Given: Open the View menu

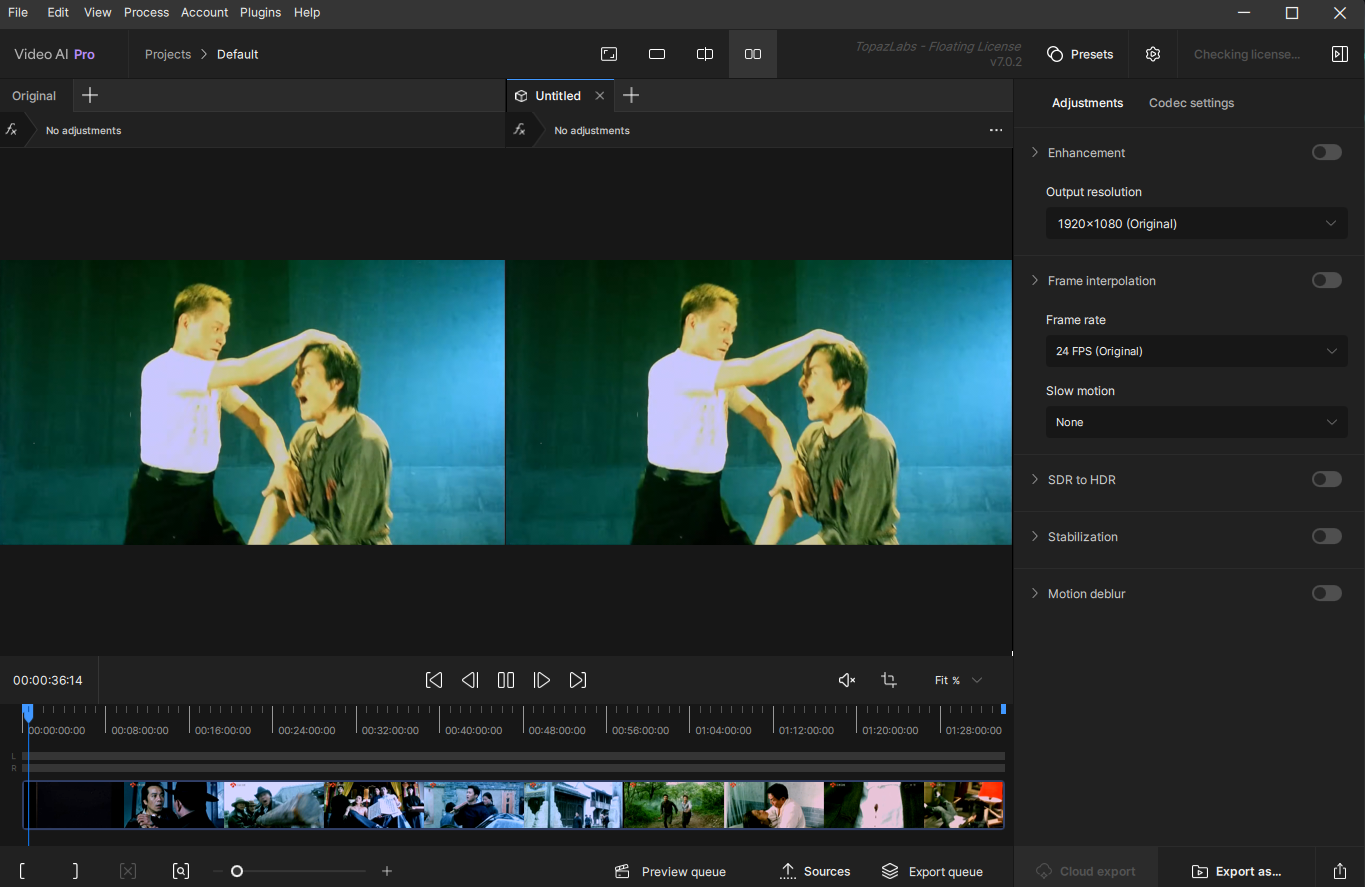Looking at the screenshot, I should [x=98, y=12].
